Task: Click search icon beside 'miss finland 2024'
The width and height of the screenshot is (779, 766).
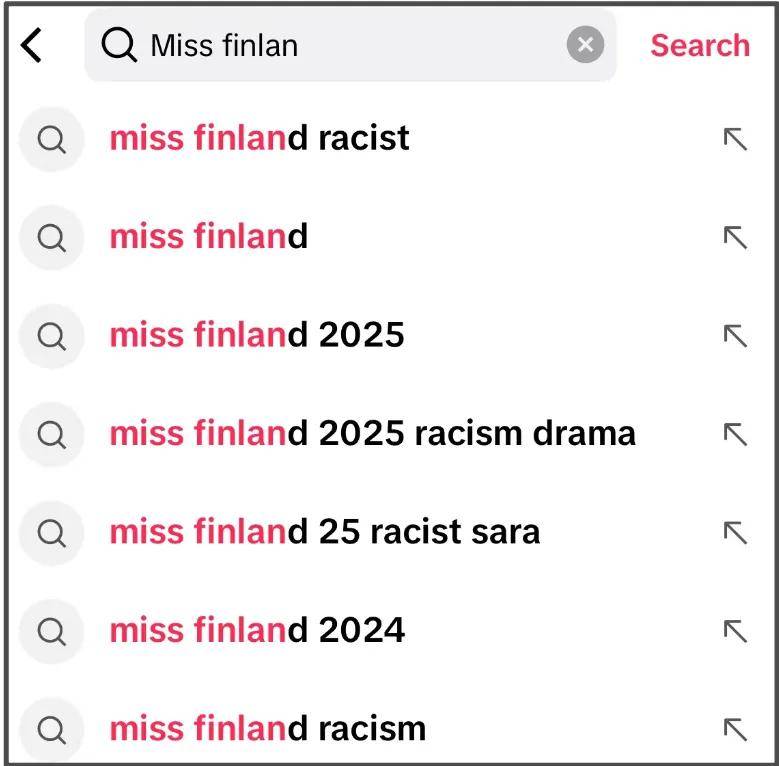Action: click(x=51, y=630)
